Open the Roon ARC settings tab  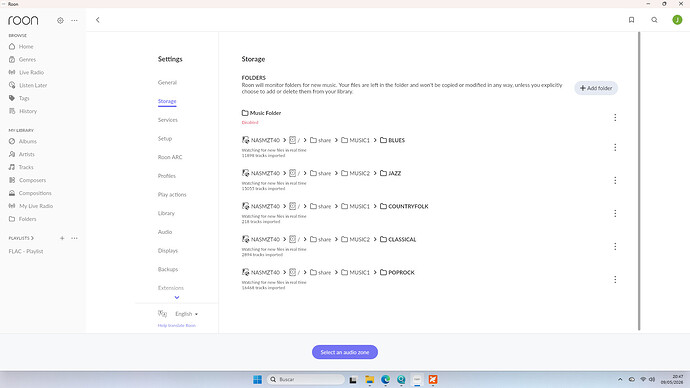coord(170,157)
